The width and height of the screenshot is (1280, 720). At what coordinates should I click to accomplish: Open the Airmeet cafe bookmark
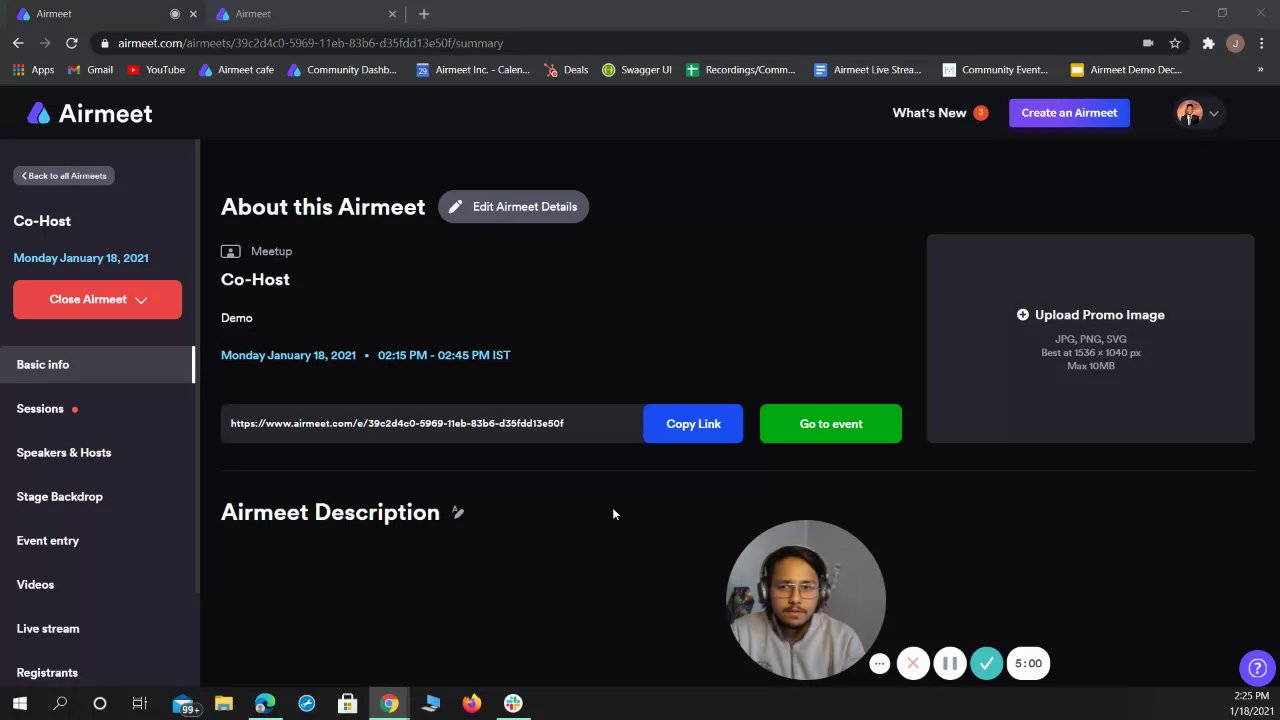[237, 70]
